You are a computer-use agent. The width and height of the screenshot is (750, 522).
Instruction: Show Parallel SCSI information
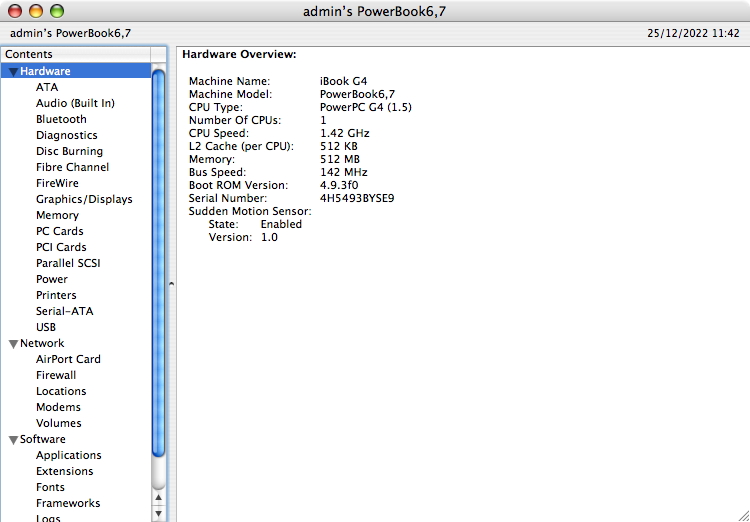pyautogui.click(x=68, y=263)
